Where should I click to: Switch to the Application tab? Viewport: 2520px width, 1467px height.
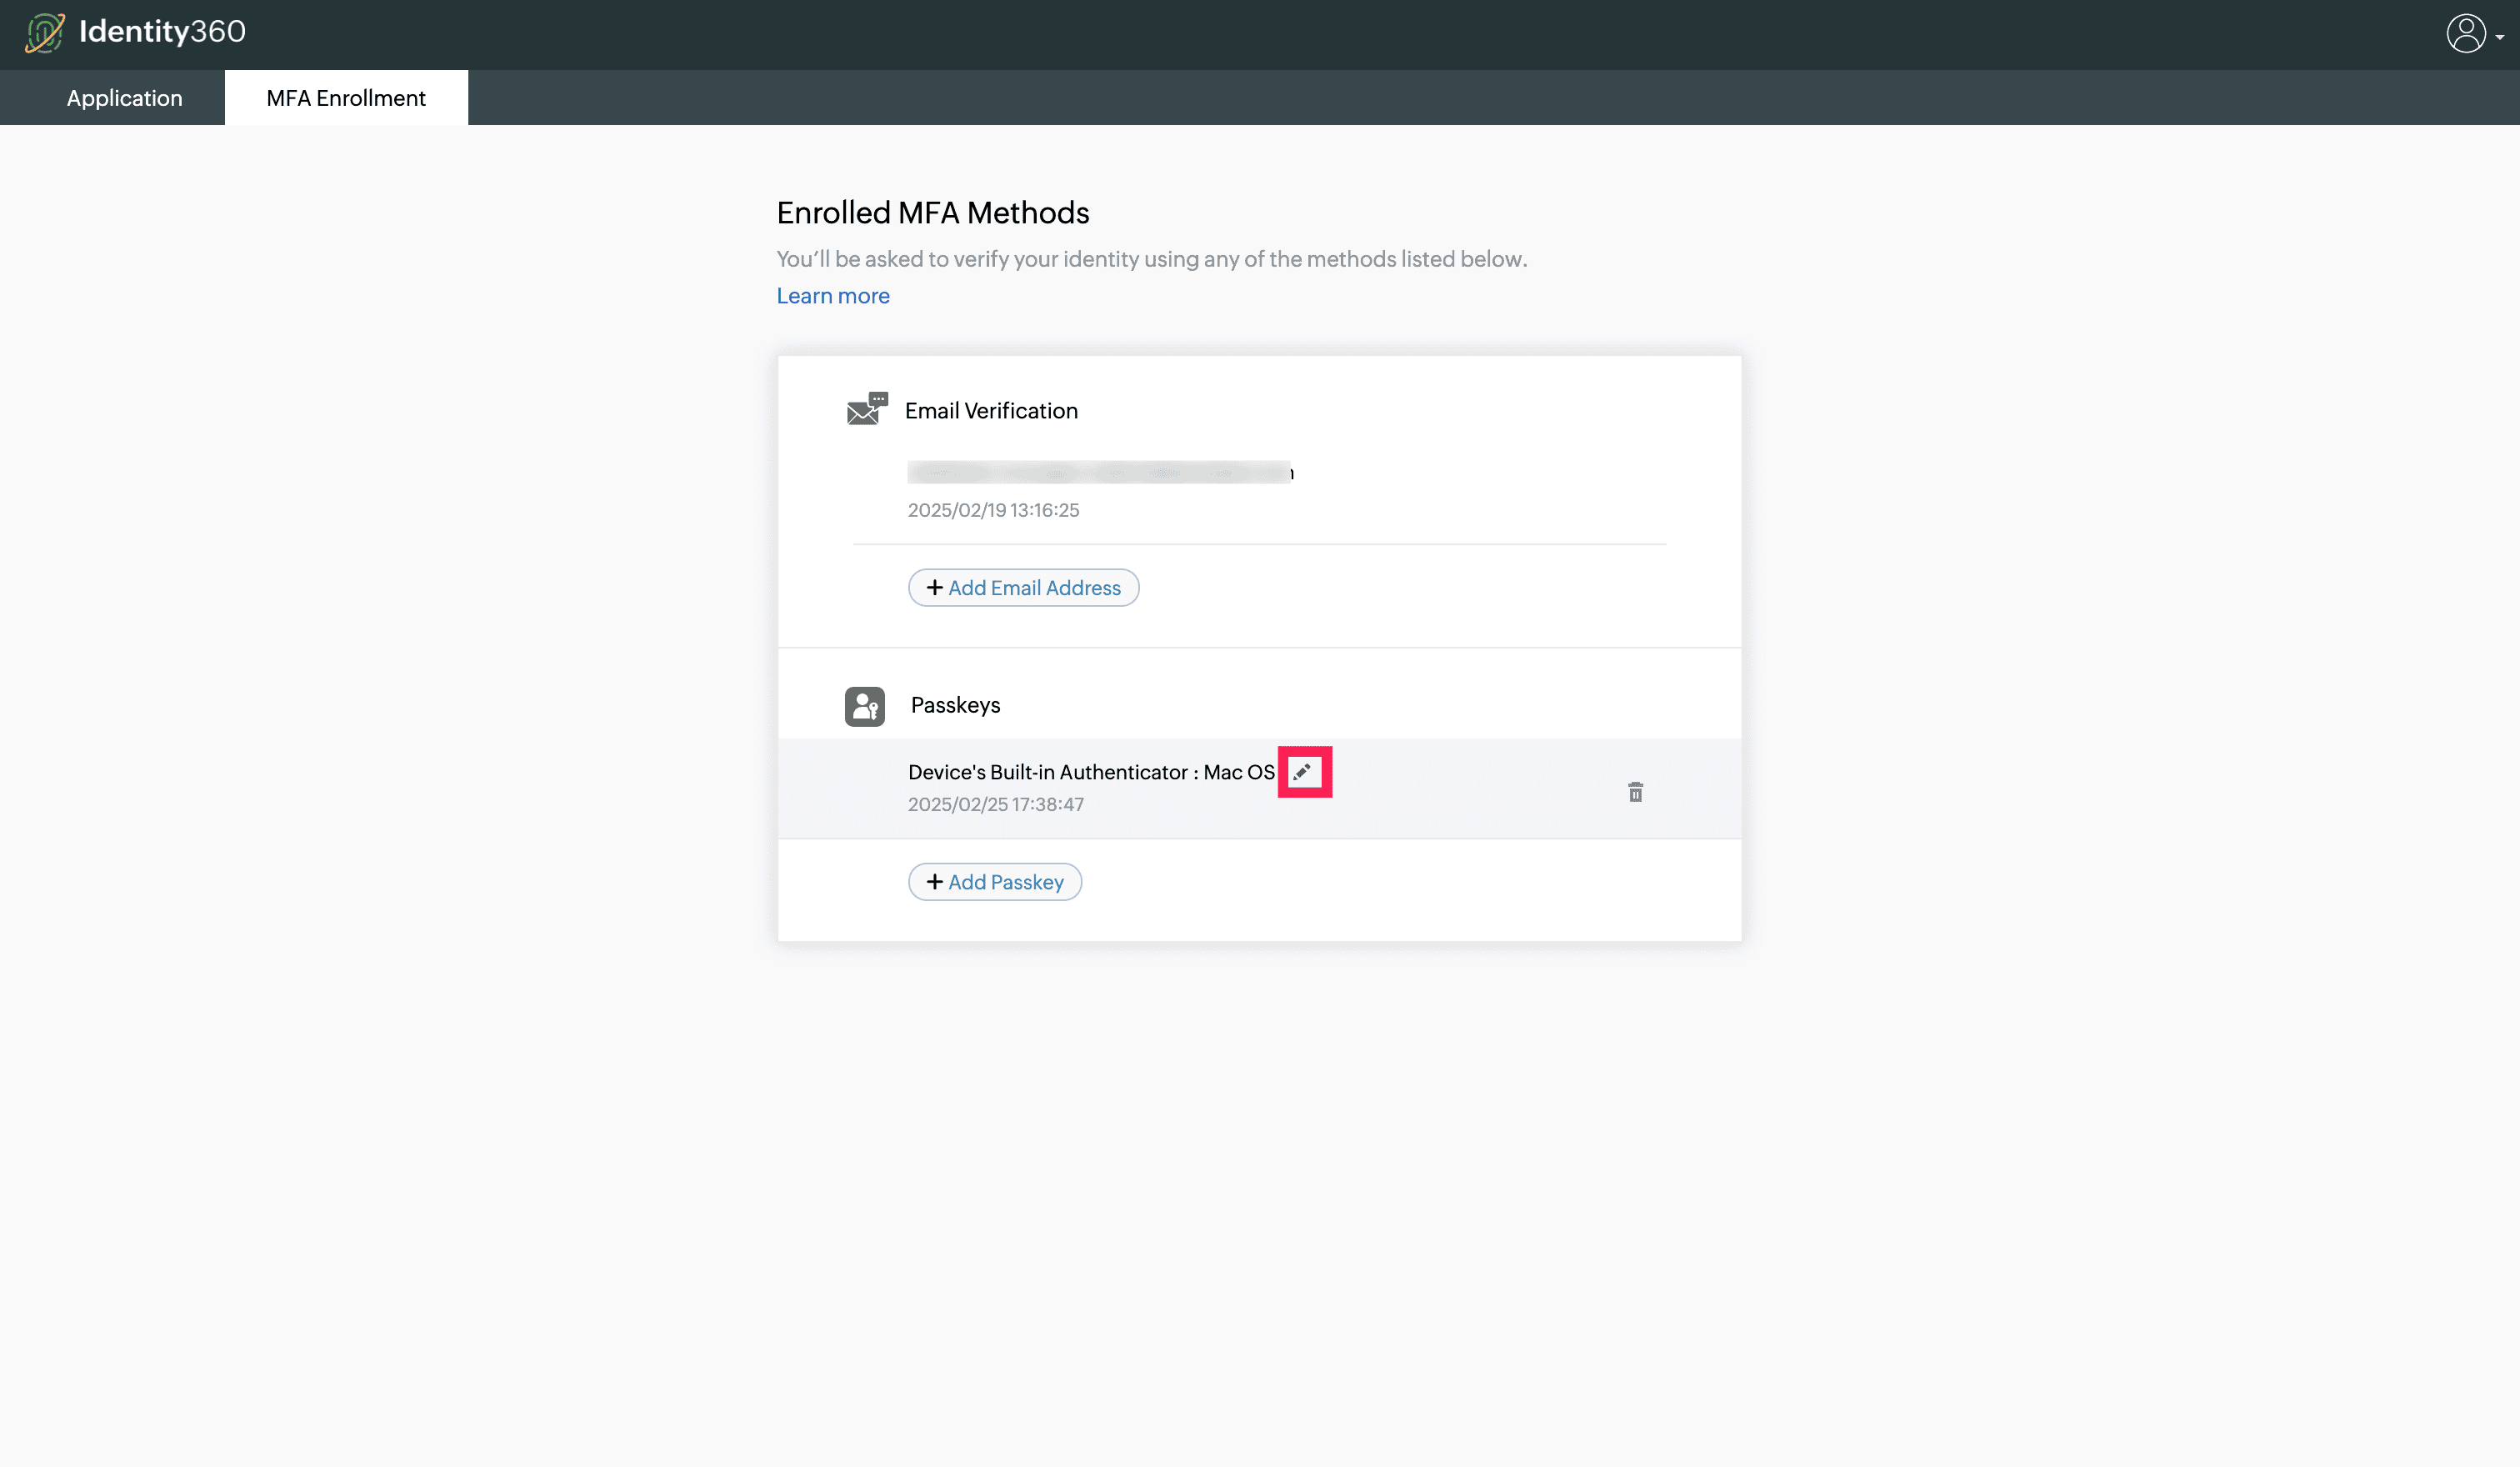tap(124, 98)
